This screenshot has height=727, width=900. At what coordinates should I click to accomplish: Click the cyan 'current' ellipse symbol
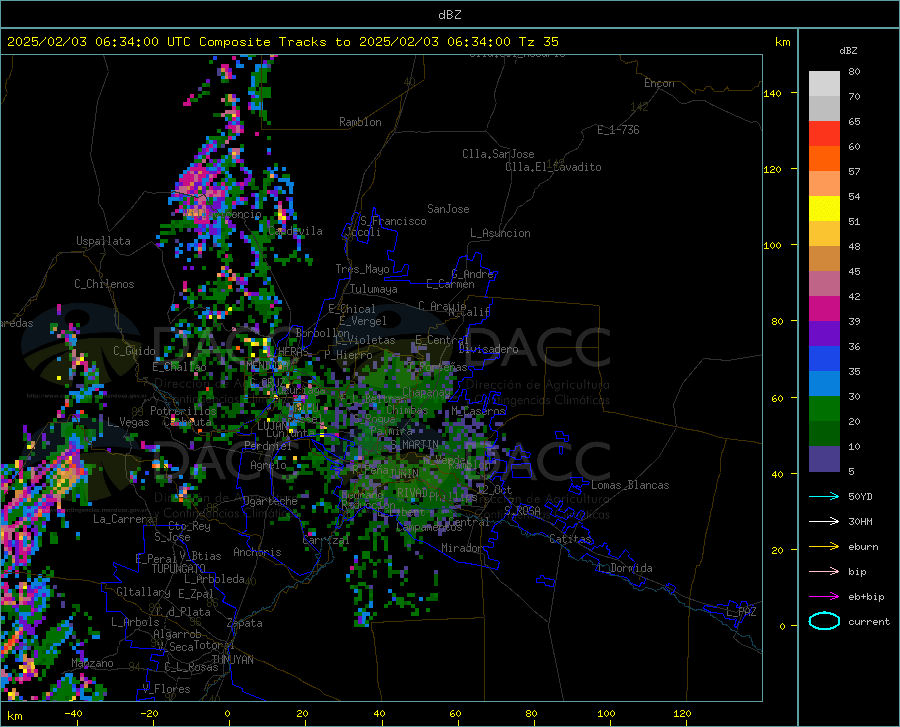[x=824, y=621]
